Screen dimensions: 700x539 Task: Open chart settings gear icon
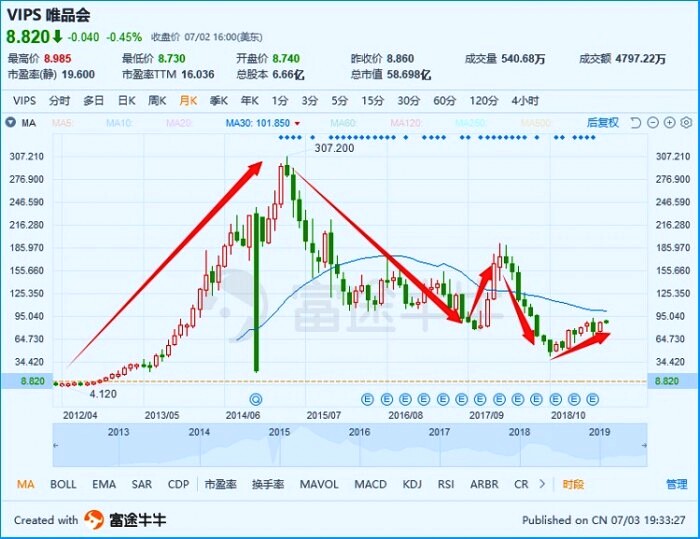point(686,122)
